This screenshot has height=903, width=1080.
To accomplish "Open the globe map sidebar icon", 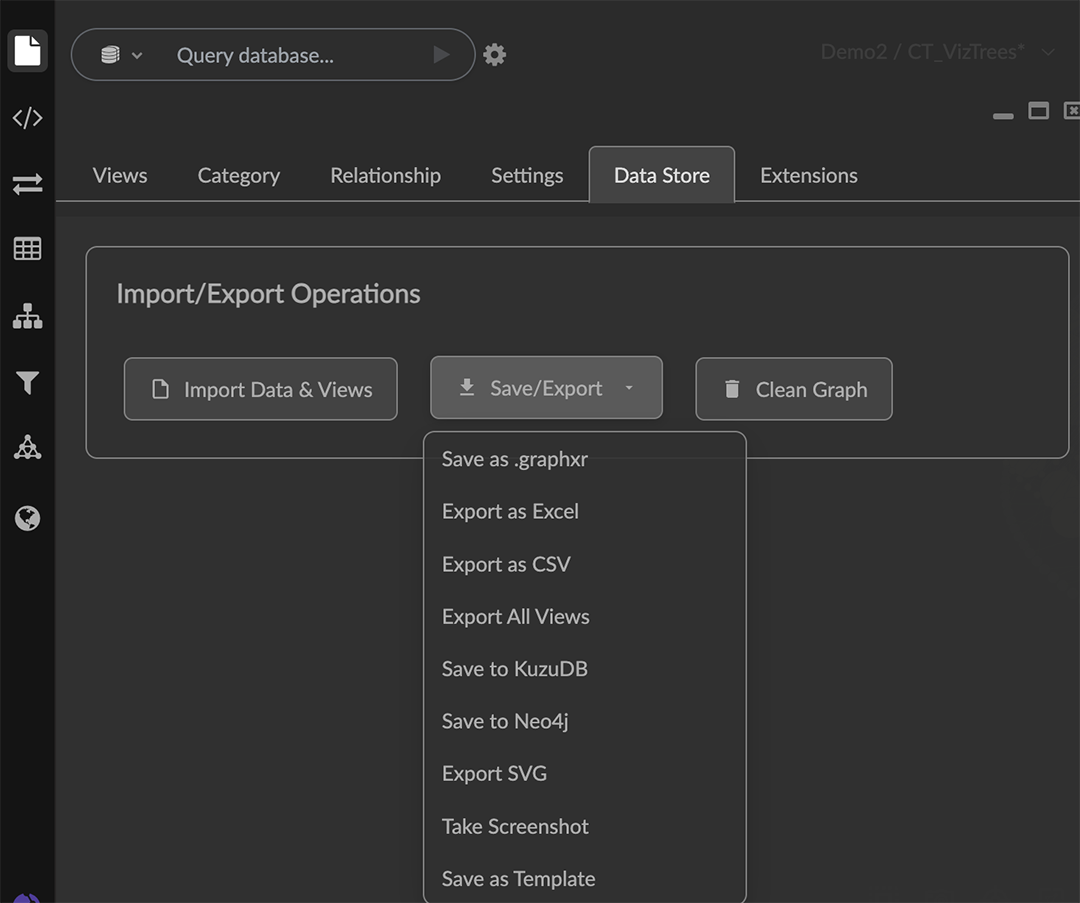I will tap(27, 518).
